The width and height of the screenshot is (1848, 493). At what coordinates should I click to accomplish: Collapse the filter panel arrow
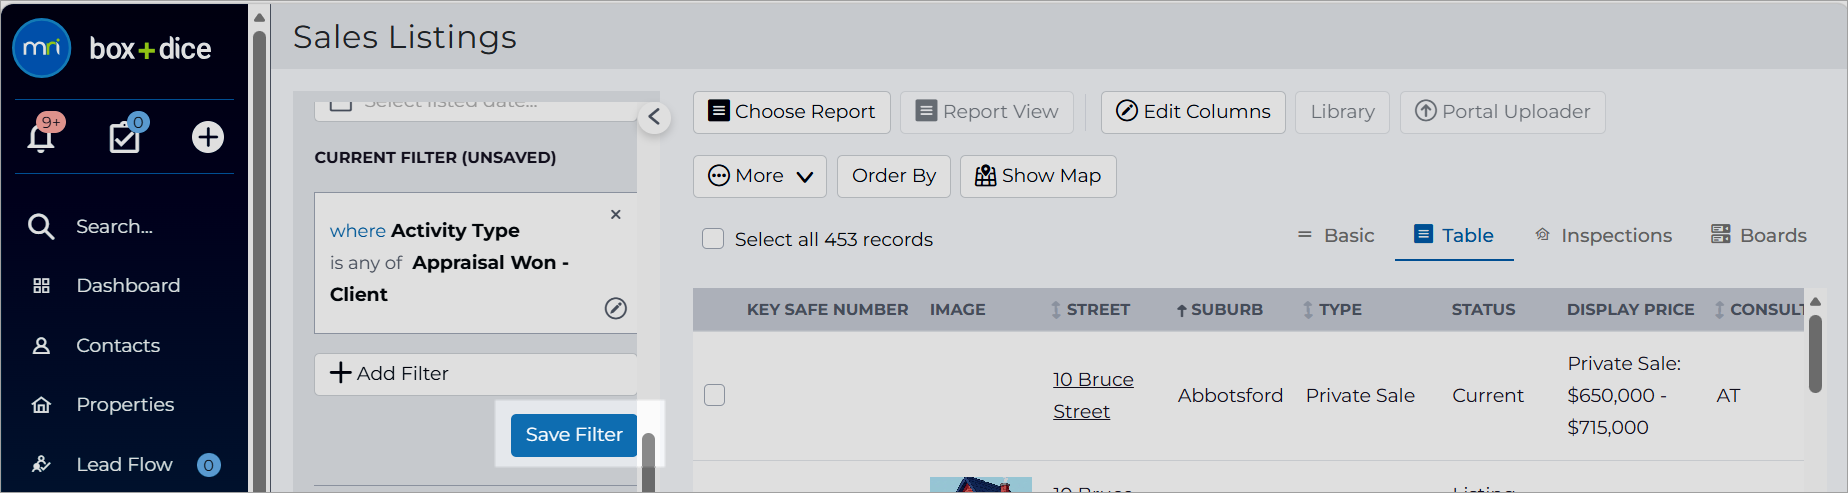pyautogui.click(x=654, y=117)
